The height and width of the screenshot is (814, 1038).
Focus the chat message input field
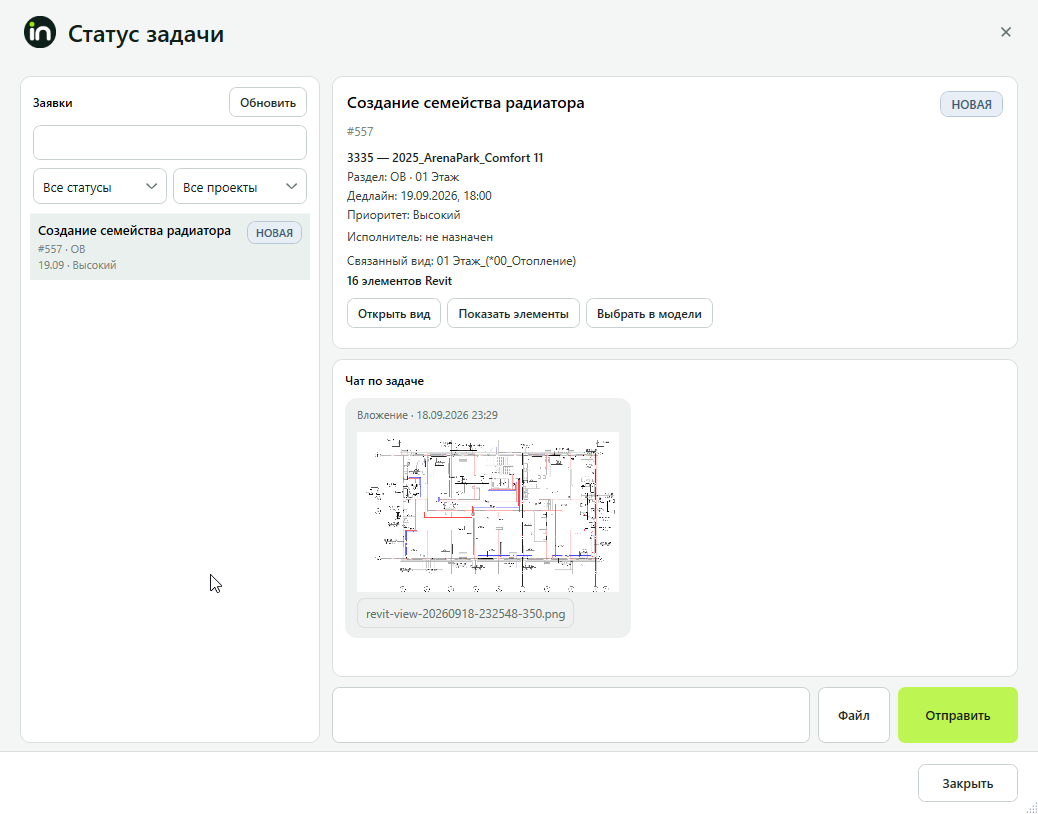coord(571,715)
